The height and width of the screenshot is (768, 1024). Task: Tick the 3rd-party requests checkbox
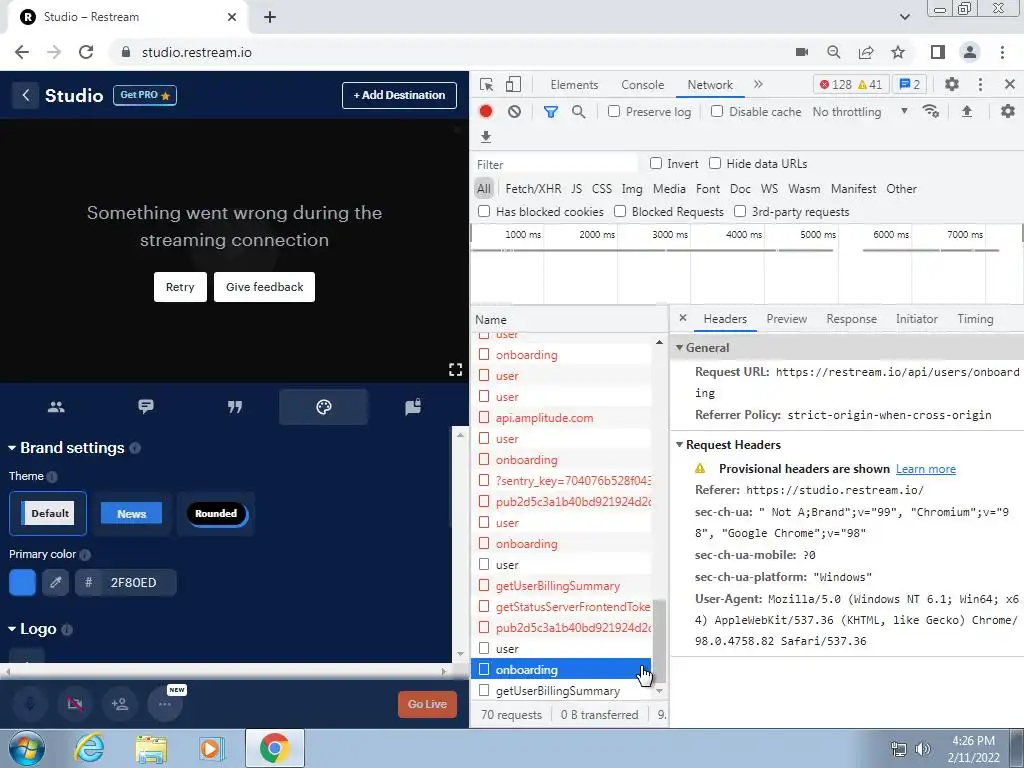(x=740, y=211)
